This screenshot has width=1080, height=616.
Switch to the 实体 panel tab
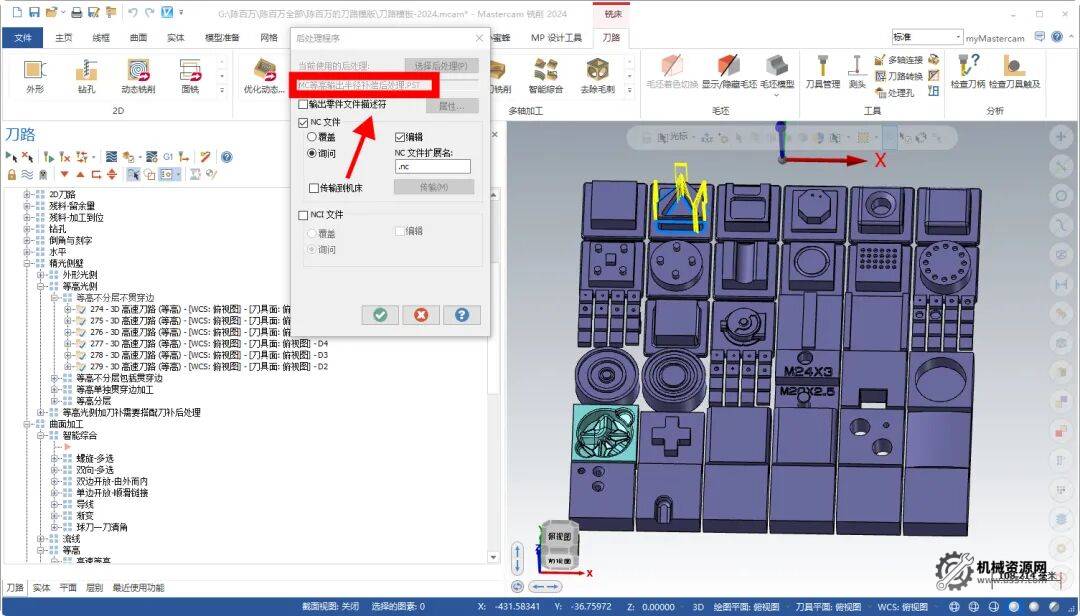[41, 588]
